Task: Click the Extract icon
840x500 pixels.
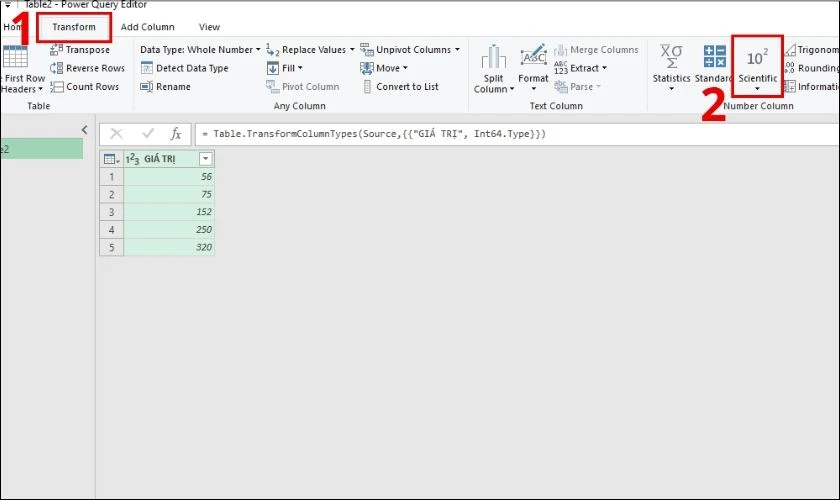Action: pyautogui.click(x=561, y=68)
